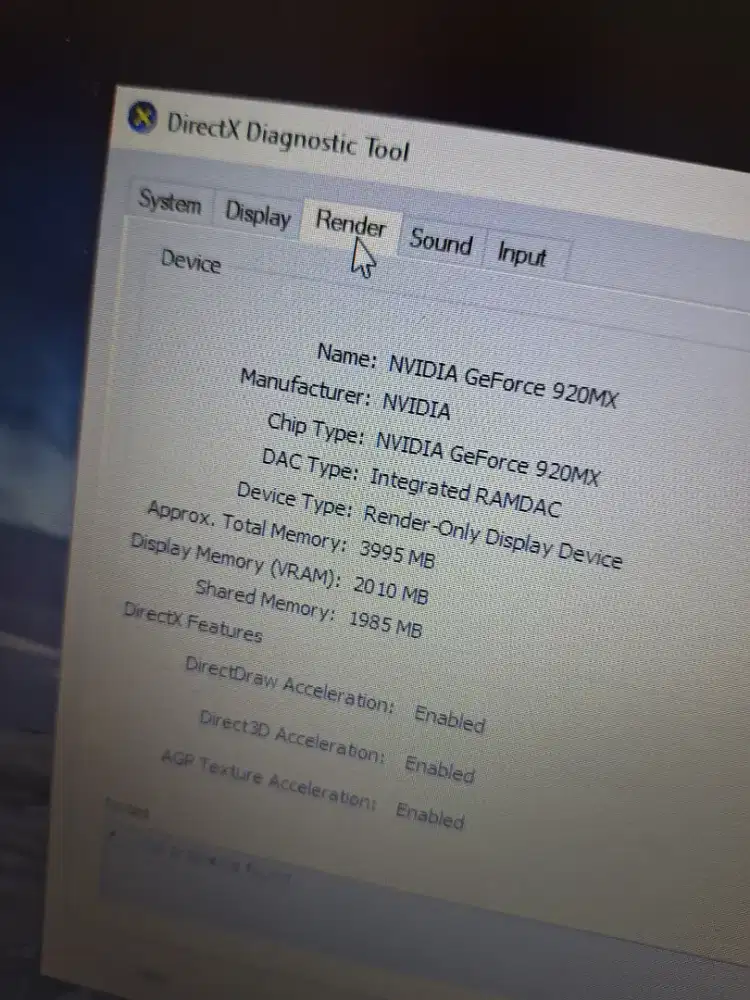Select Direct3D Acceleration Enabled value
Screen dimensions: 750x1000
440,768
